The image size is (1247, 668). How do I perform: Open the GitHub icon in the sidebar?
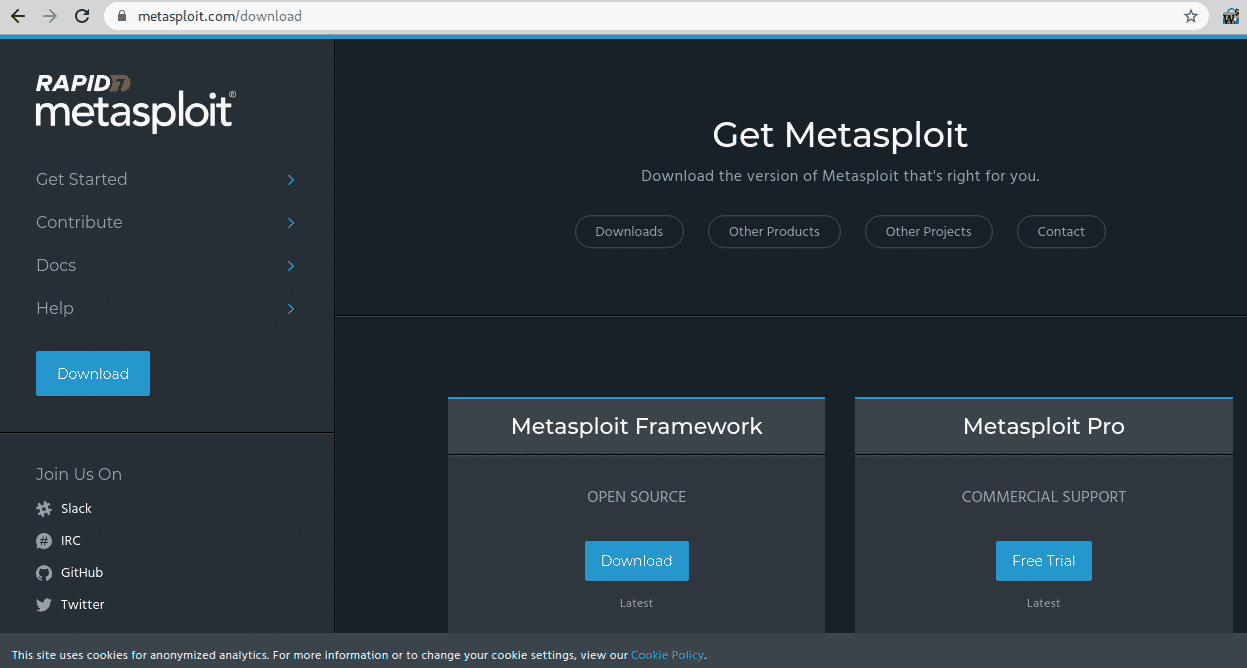[x=44, y=572]
